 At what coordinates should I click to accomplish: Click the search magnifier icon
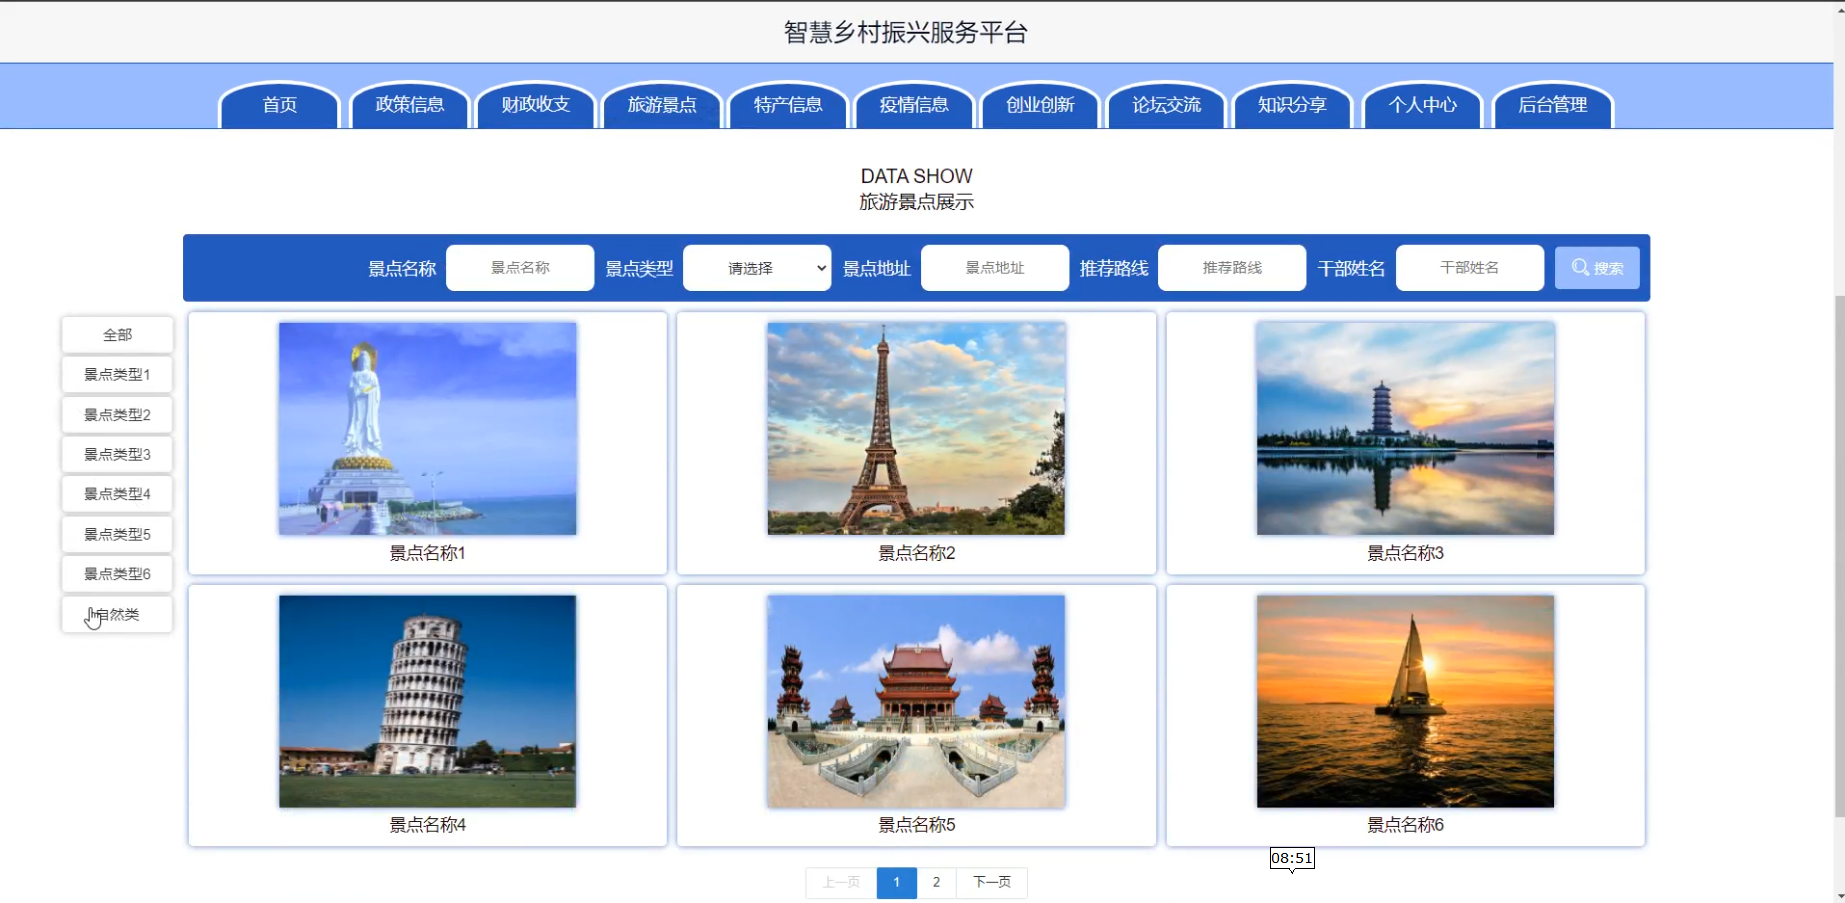pyautogui.click(x=1580, y=267)
